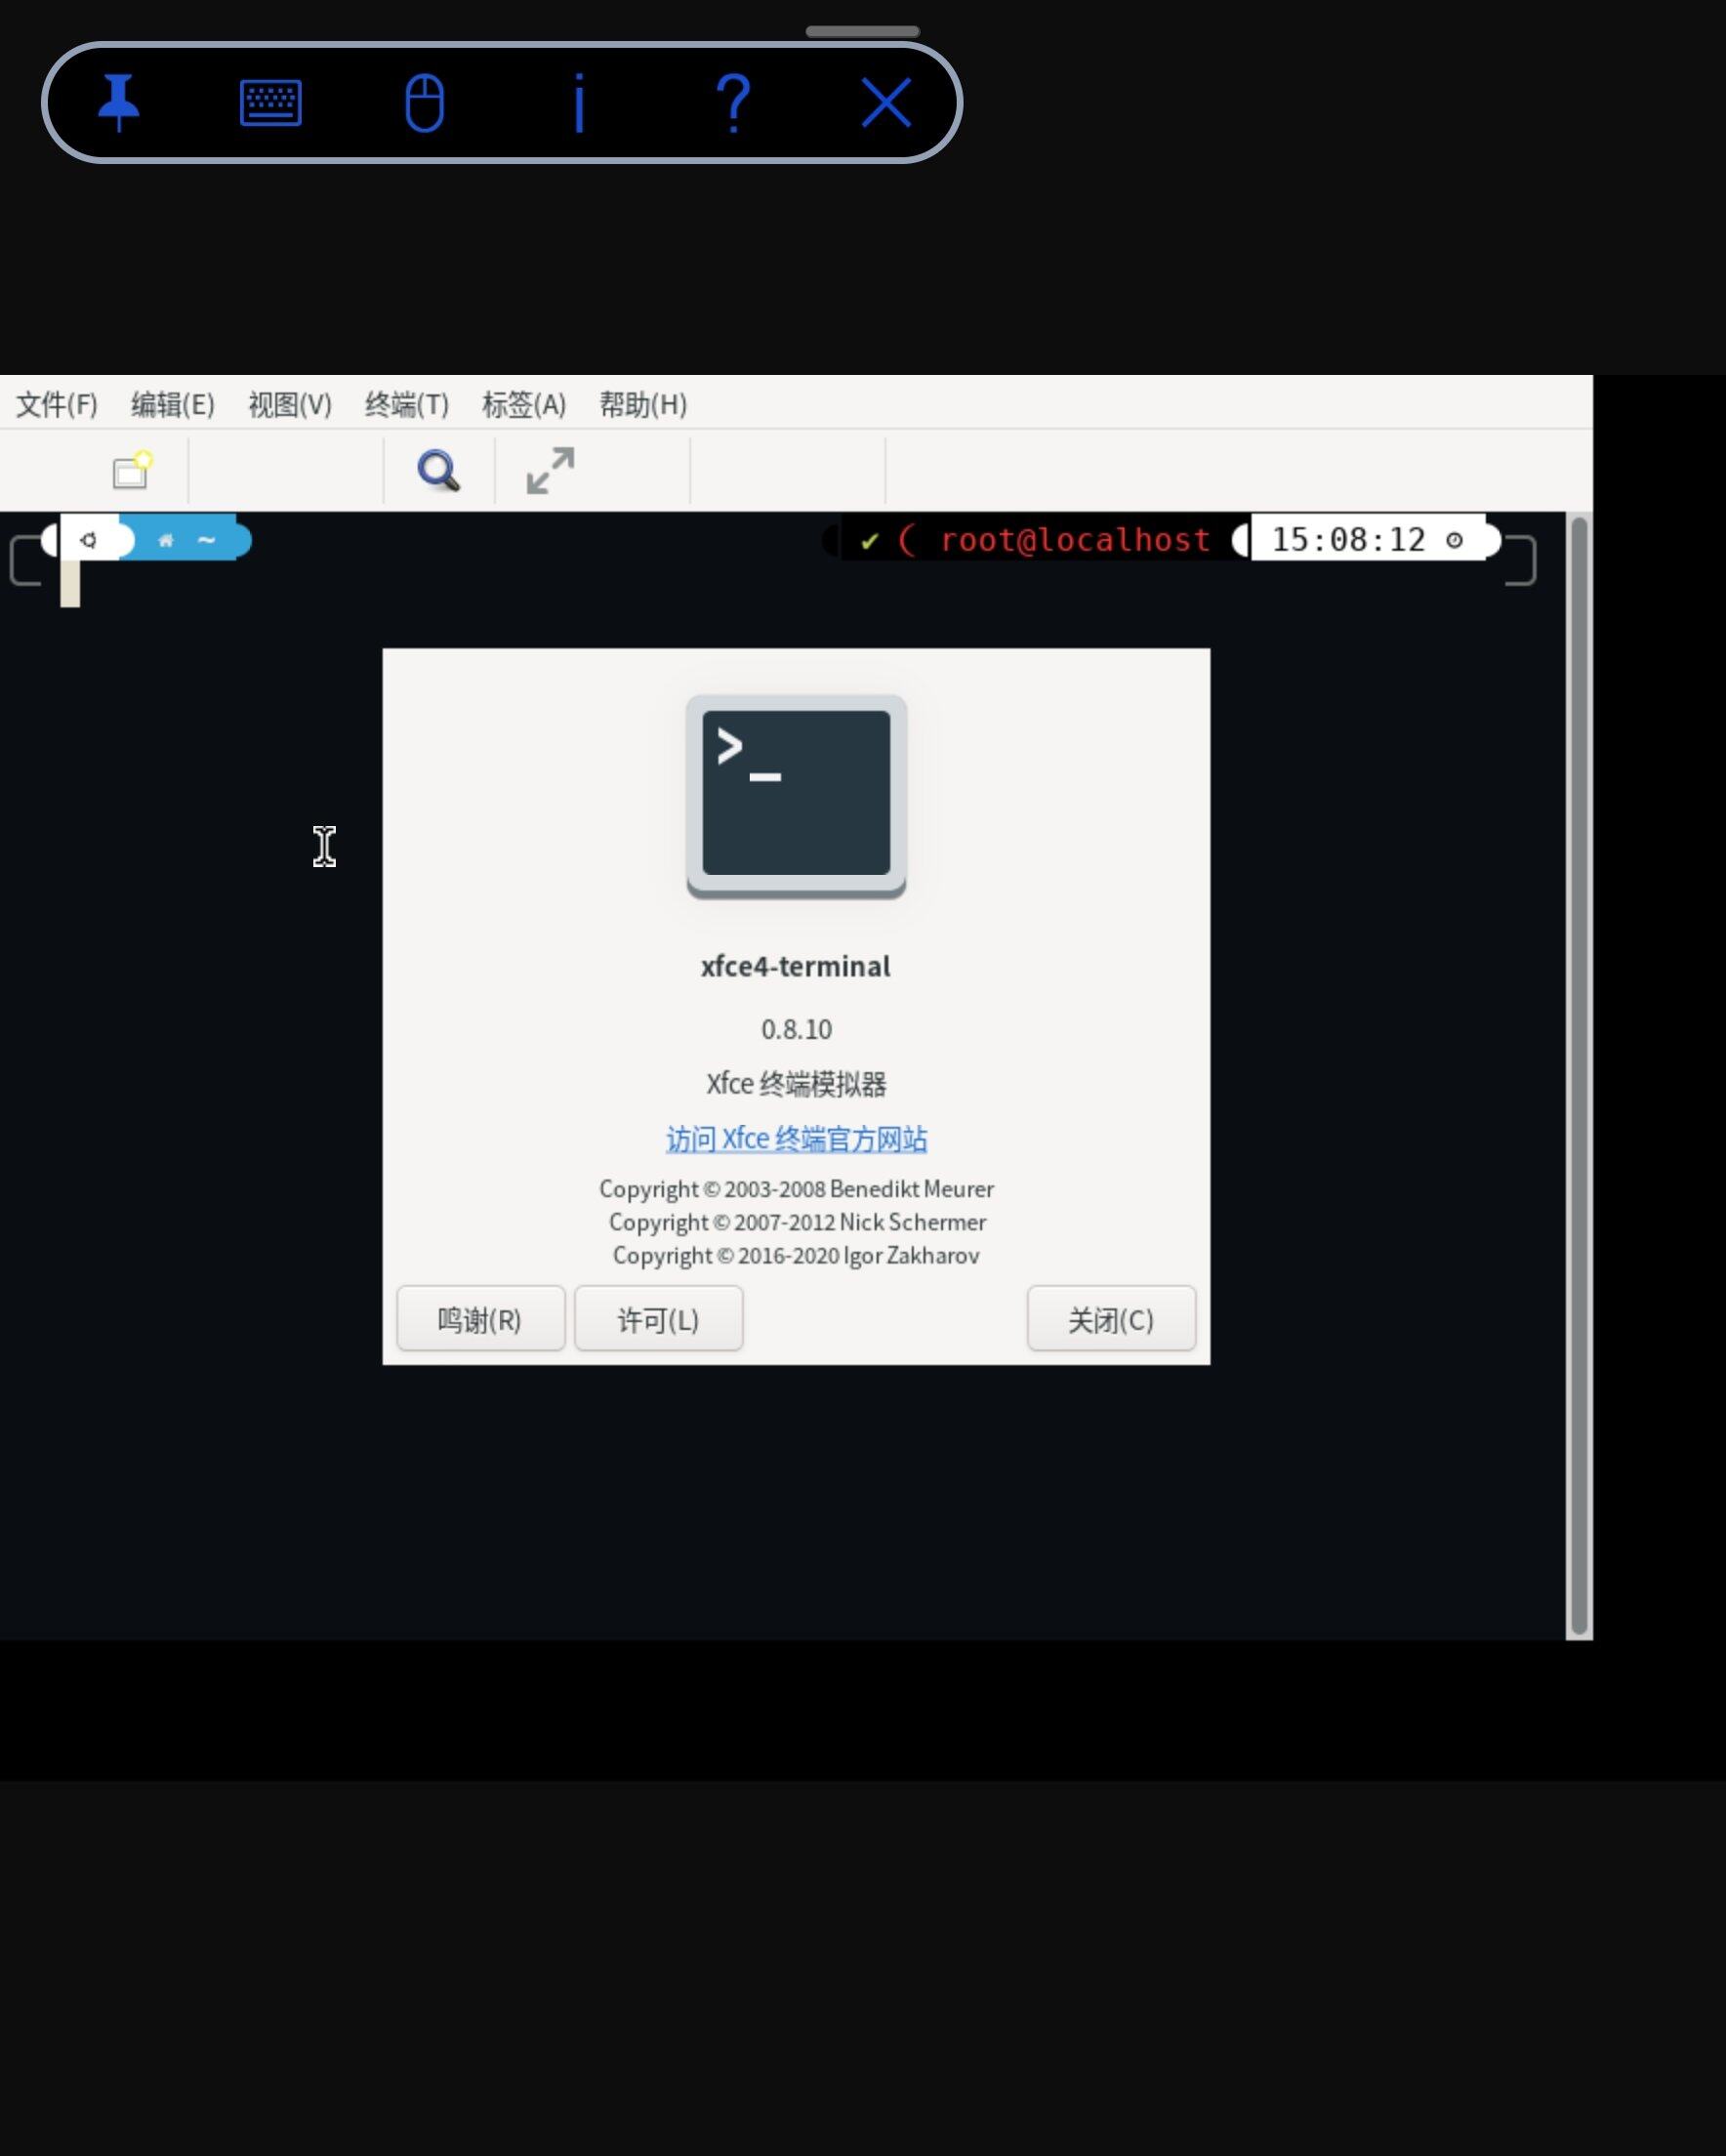Open the 终端(T) menu
The image size is (1726, 2156).
[x=406, y=404]
